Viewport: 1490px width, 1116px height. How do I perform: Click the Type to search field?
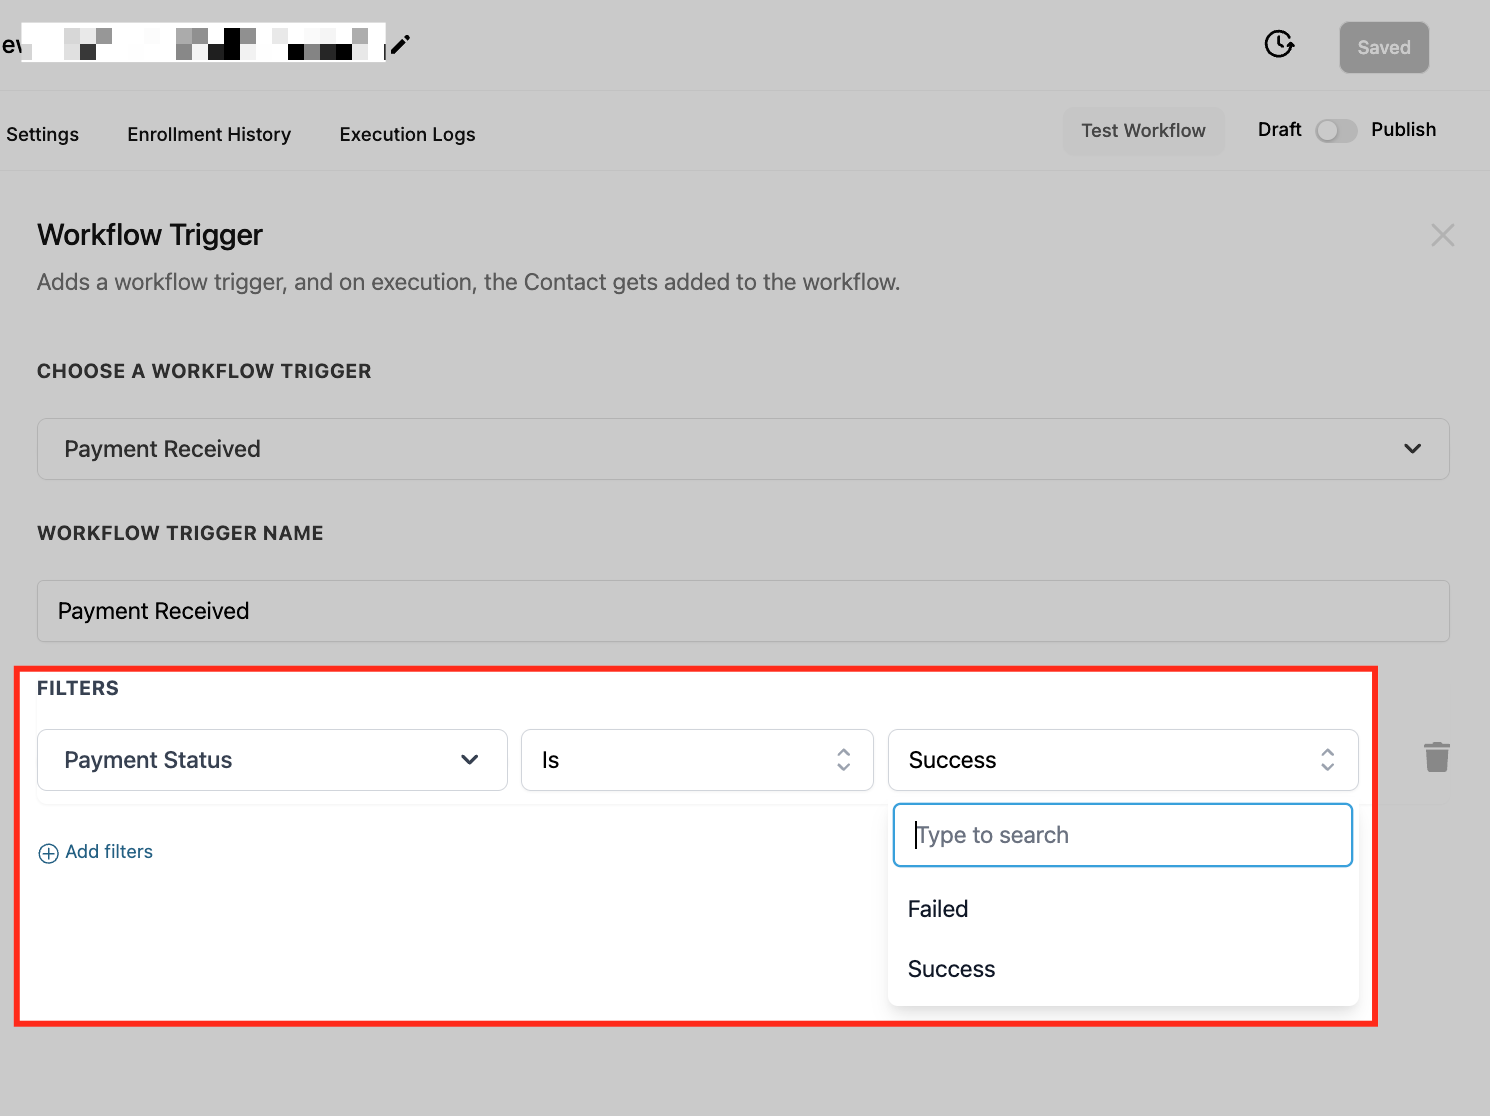tap(1122, 835)
